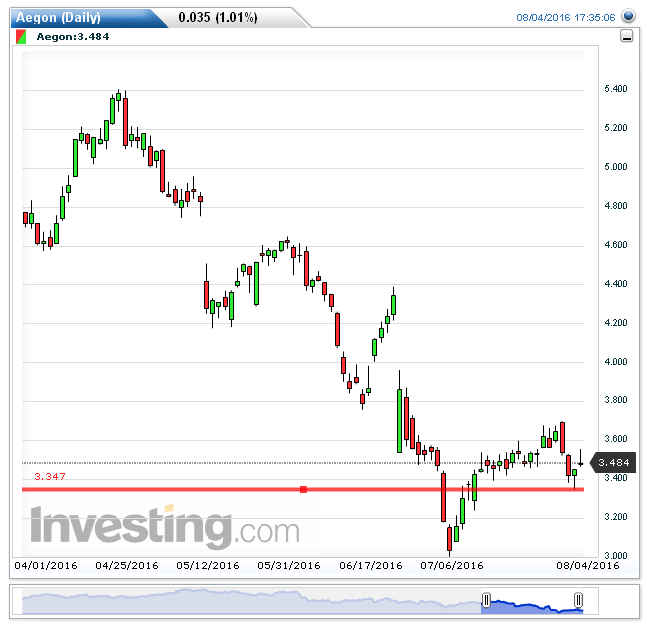Click the 4.600 price axis label
The height and width of the screenshot is (627, 650).
616,245
